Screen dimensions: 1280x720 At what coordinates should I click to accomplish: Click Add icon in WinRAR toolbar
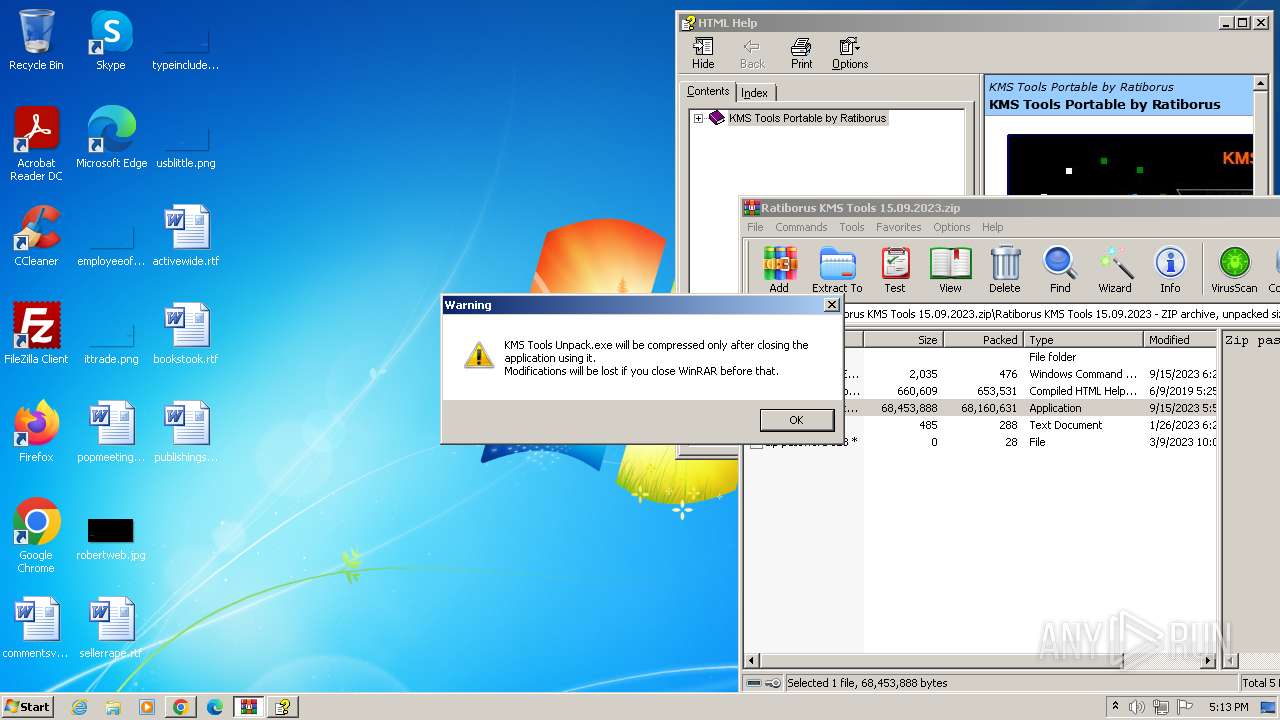[x=779, y=270]
